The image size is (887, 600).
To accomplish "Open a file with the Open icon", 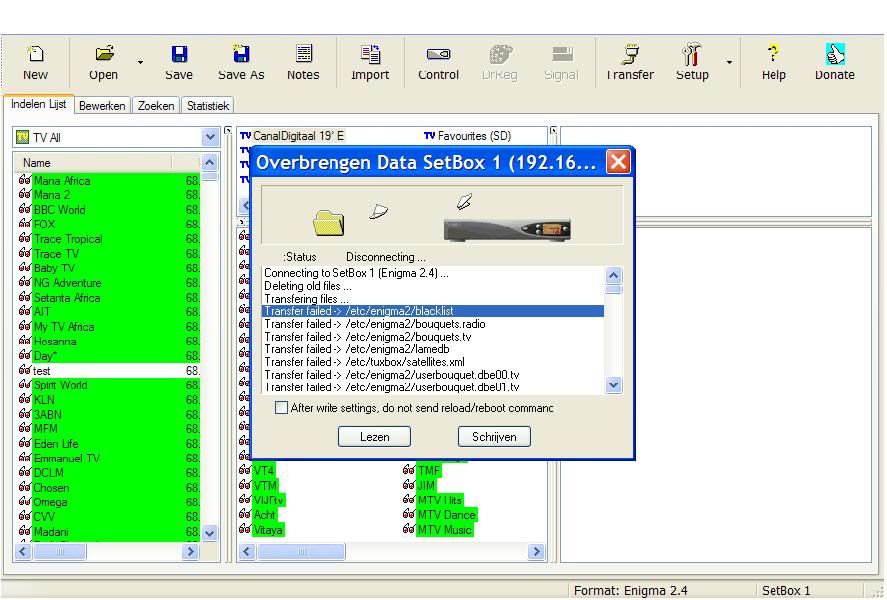I will point(104,54).
